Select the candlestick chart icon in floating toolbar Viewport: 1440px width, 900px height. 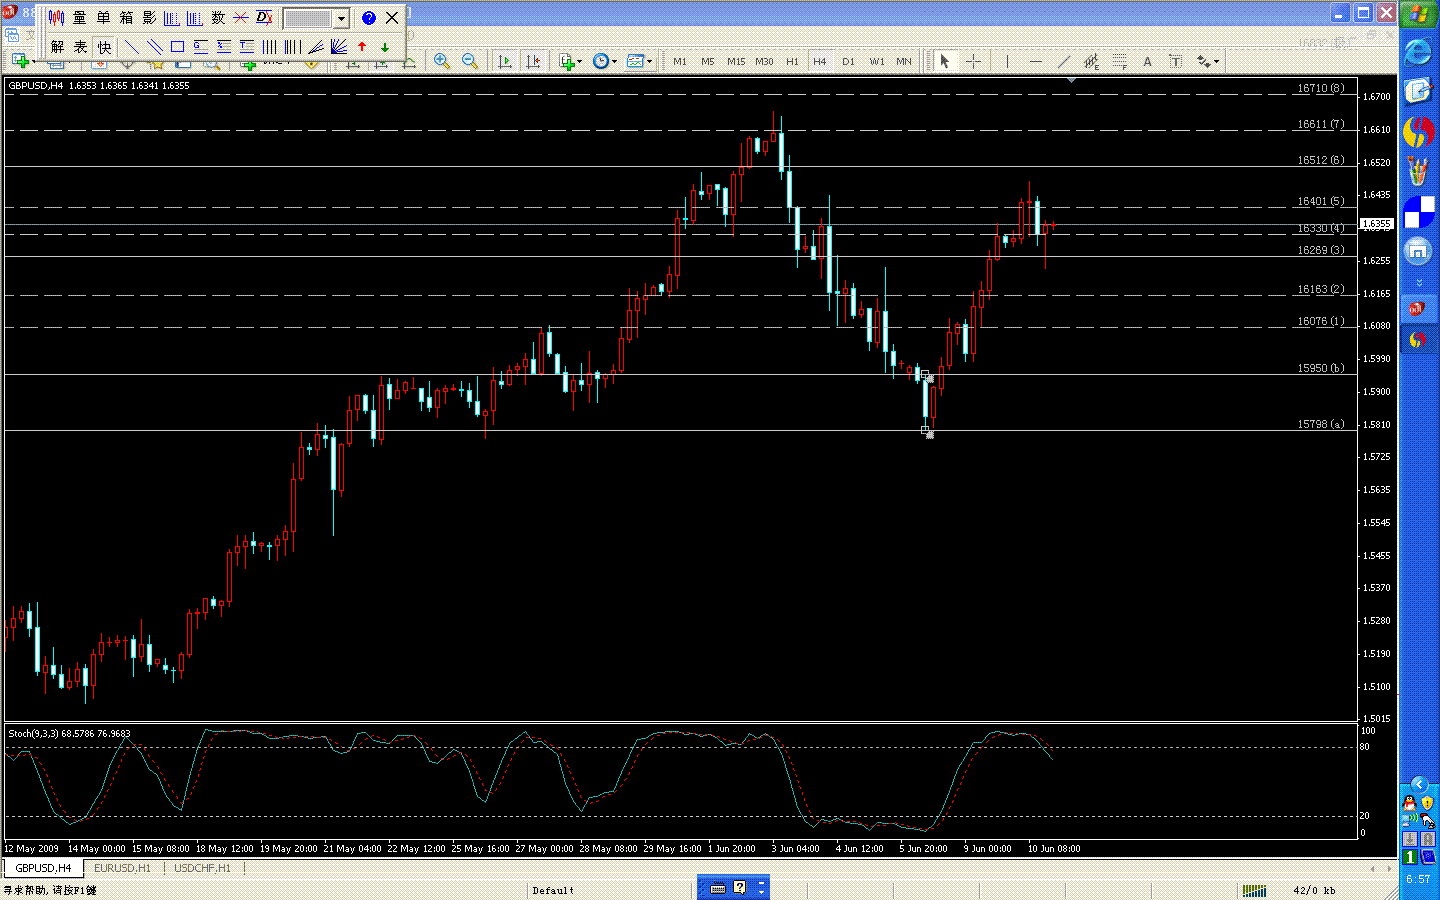point(57,18)
